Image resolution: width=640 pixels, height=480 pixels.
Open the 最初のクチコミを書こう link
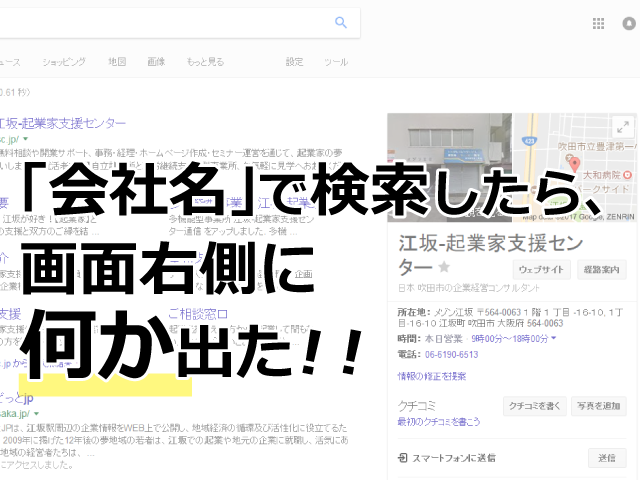[439, 422]
